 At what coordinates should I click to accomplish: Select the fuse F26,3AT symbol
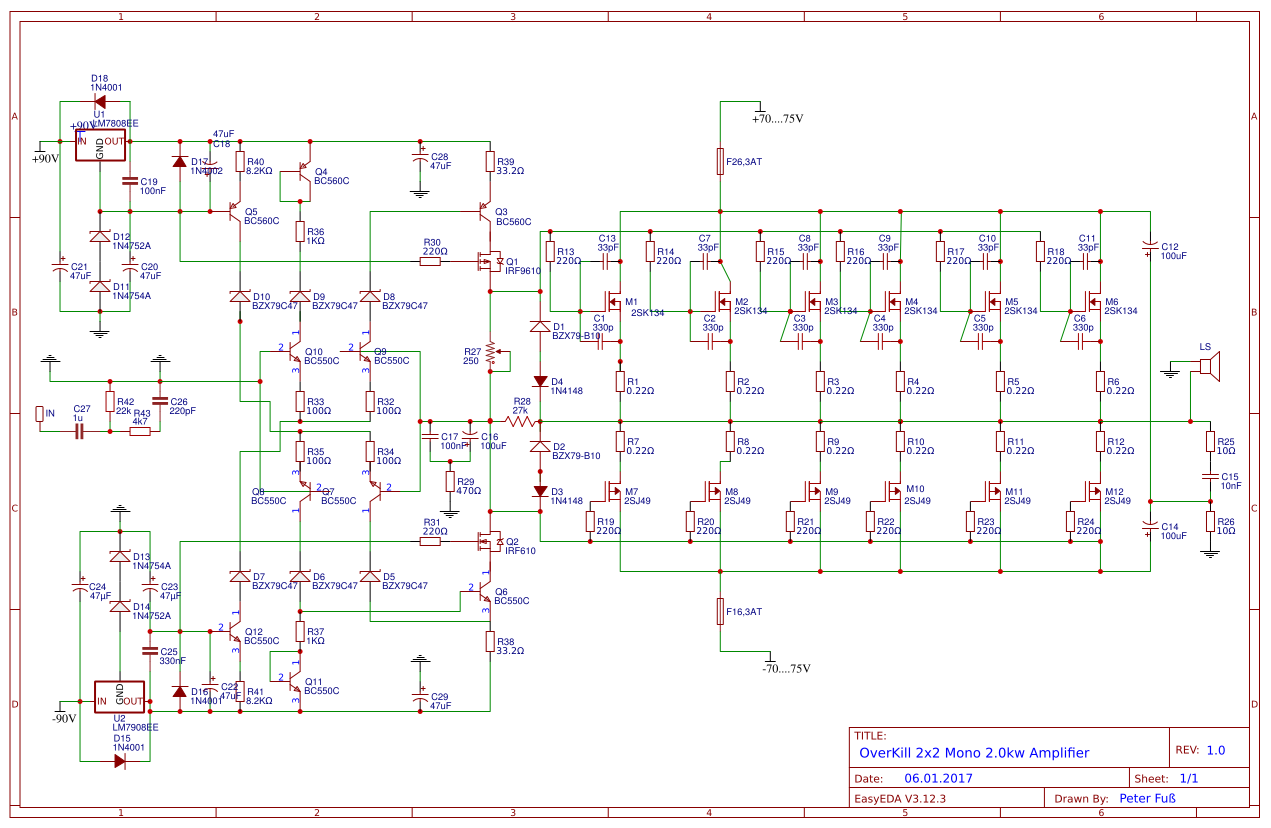coord(719,160)
